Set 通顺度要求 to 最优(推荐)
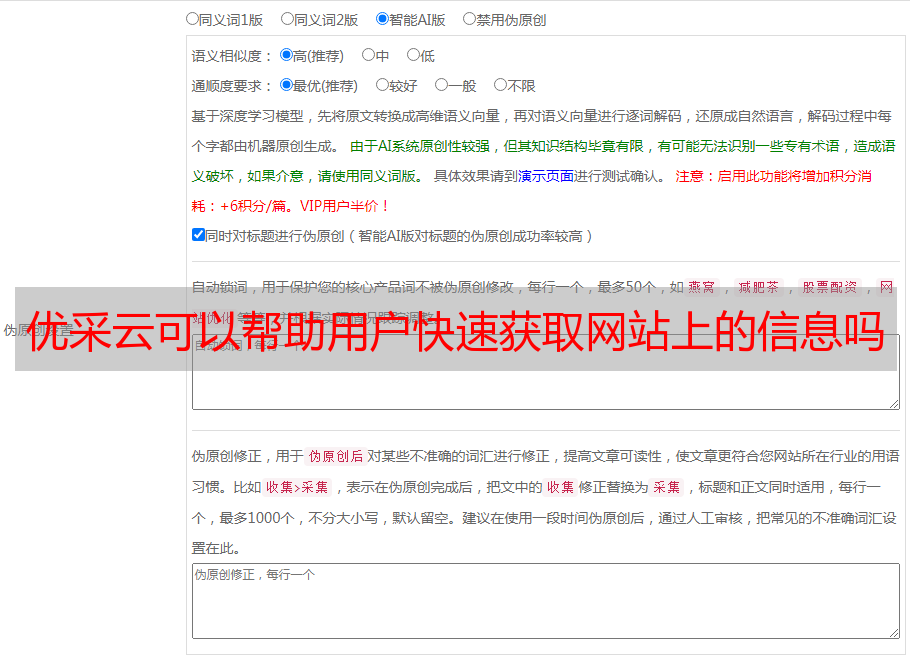This screenshot has width=911, height=658. pos(286,85)
